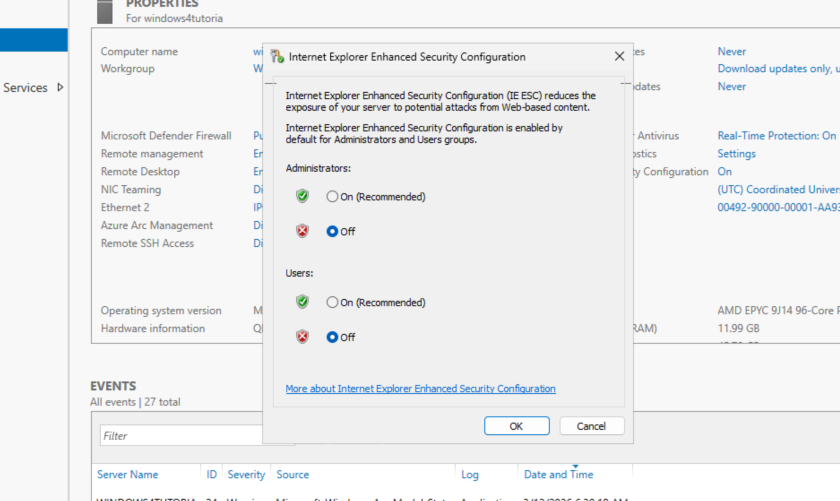840x501 pixels.
Task: Open the Services item in left pane
Action: [x=26, y=88]
